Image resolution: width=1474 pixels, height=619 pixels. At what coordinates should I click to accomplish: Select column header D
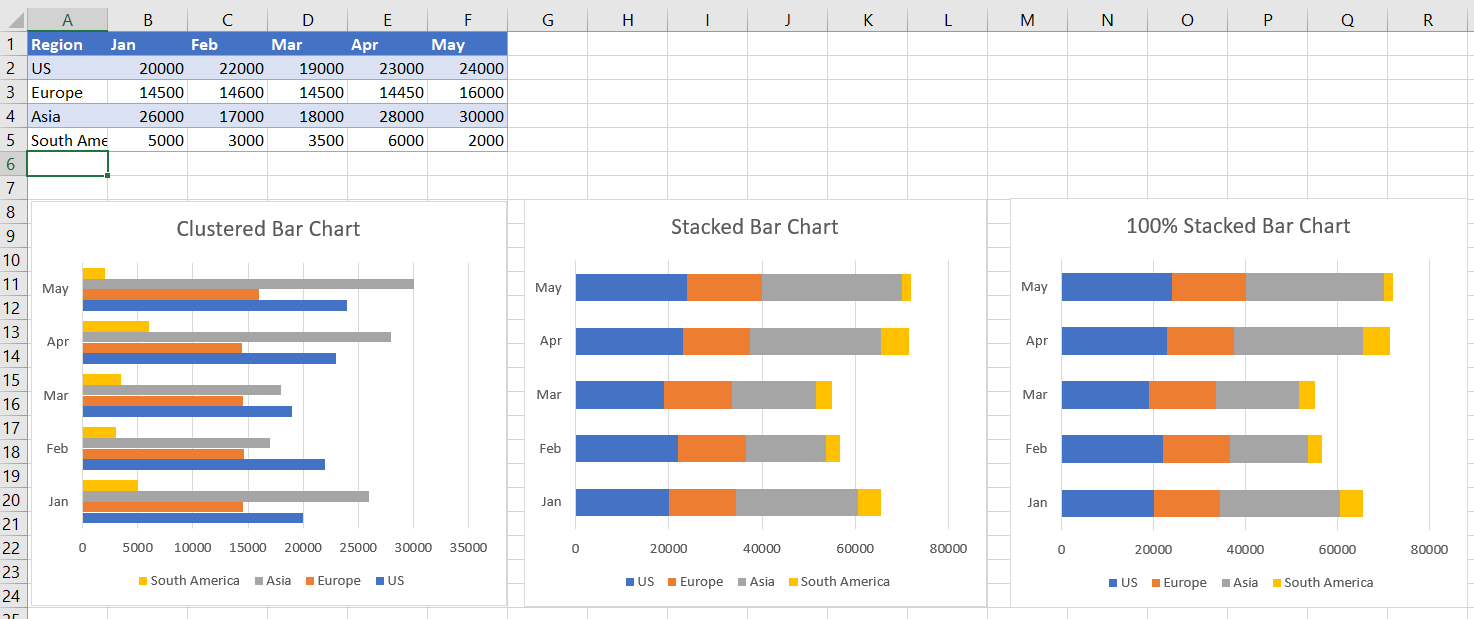click(307, 20)
